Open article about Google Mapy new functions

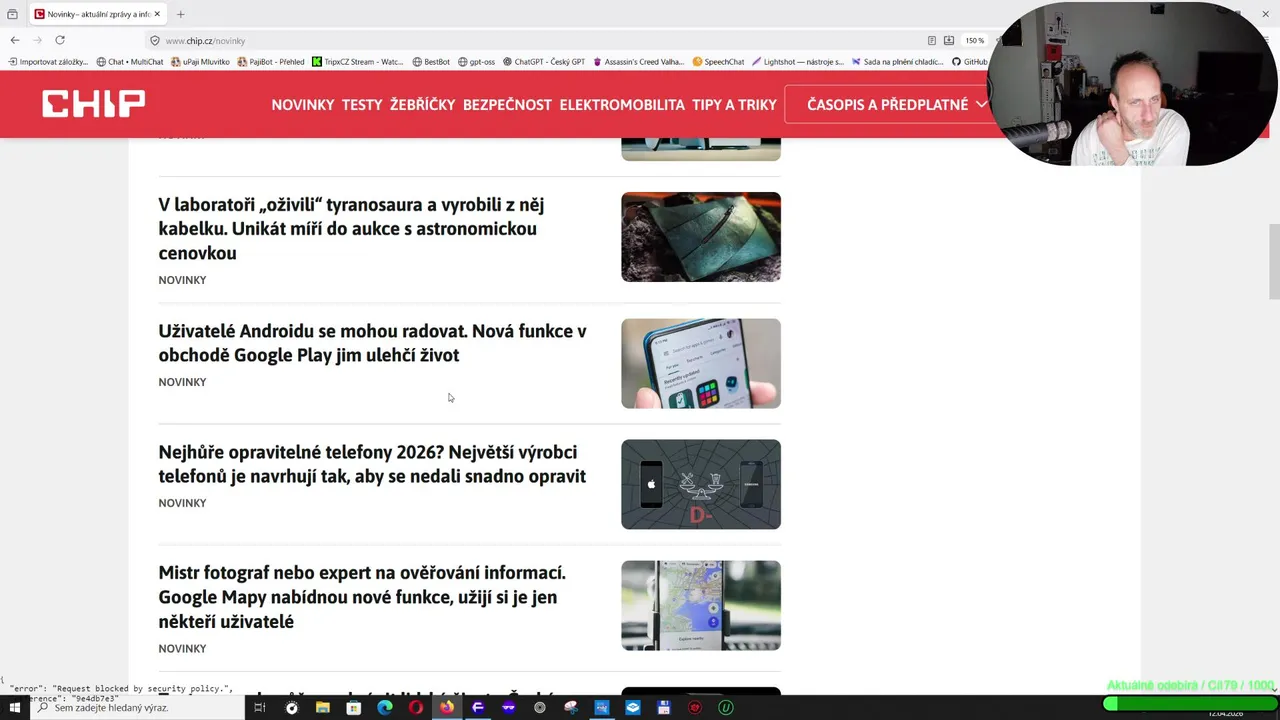coord(362,597)
